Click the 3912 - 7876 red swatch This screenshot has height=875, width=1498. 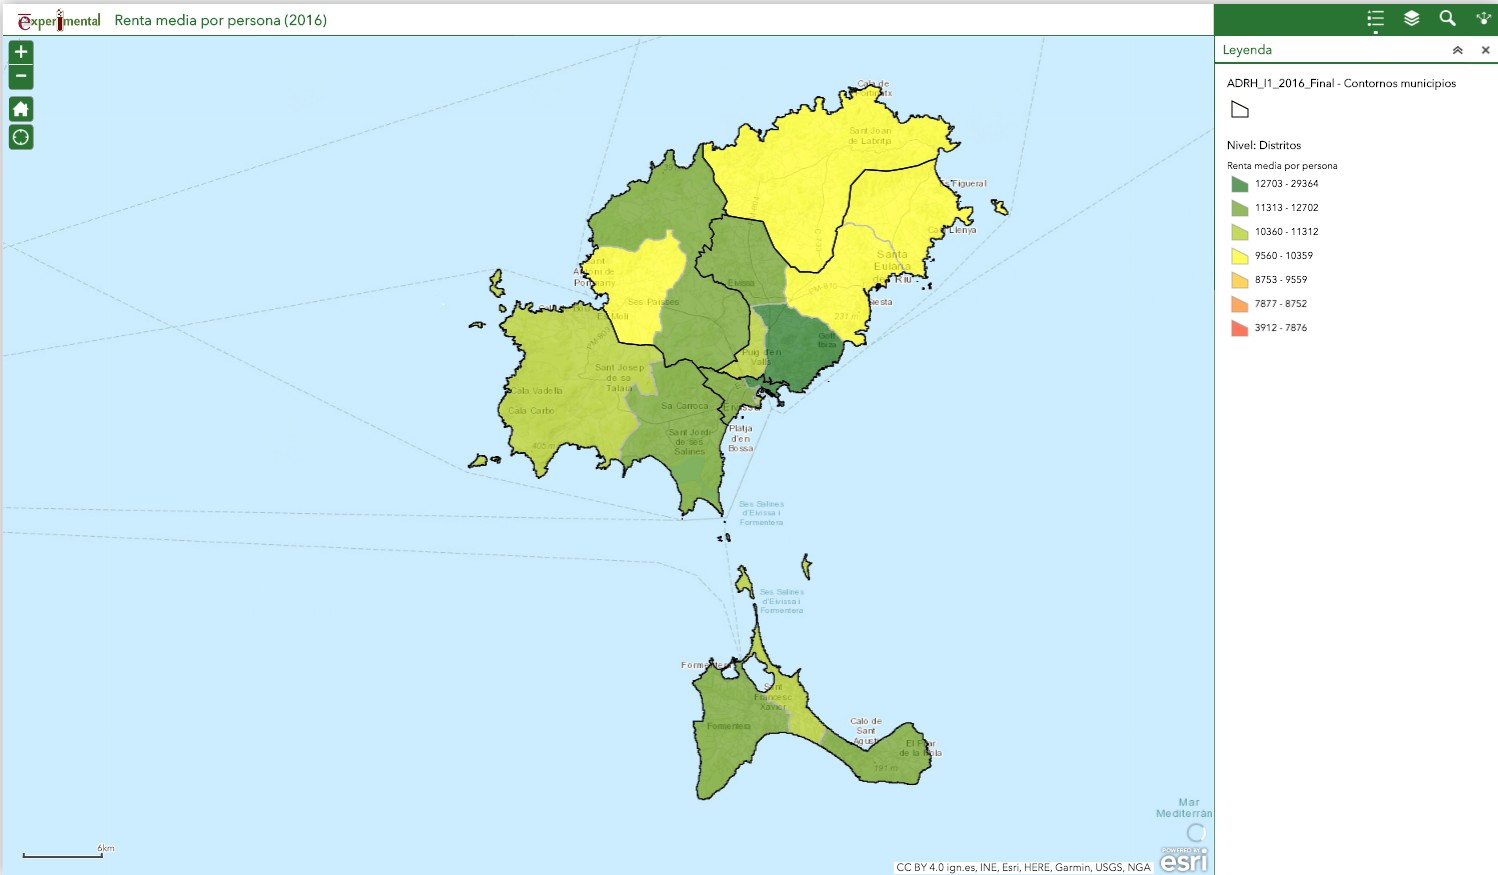[1240, 328]
